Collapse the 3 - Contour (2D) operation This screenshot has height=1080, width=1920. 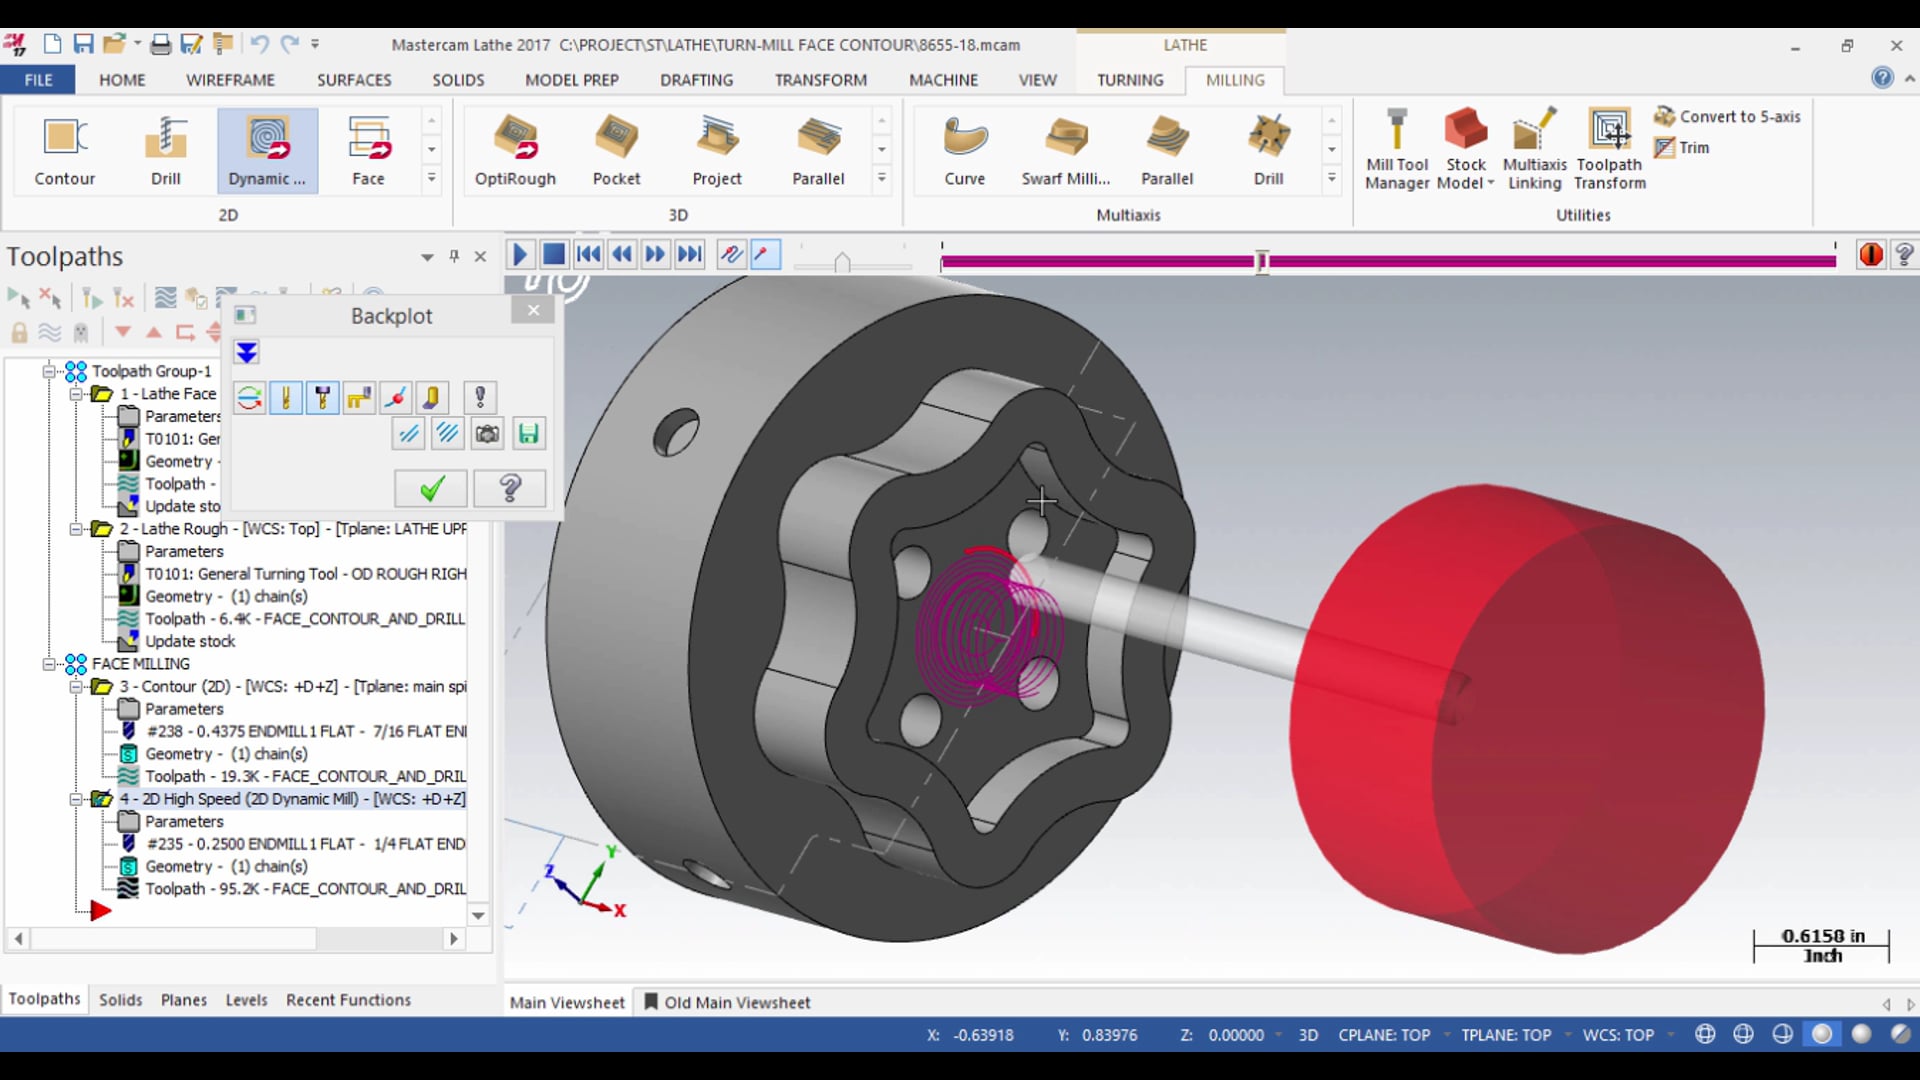[x=75, y=687]
